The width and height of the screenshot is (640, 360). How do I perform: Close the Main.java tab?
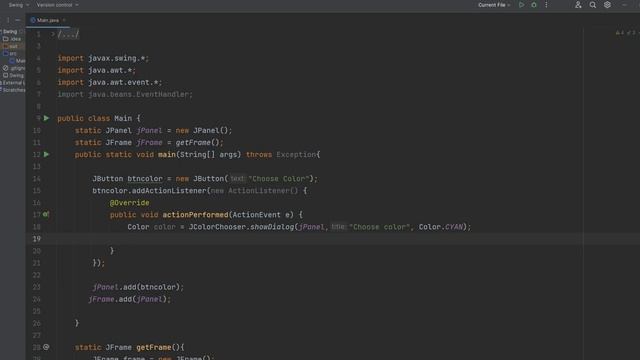(x=64, y=20)
